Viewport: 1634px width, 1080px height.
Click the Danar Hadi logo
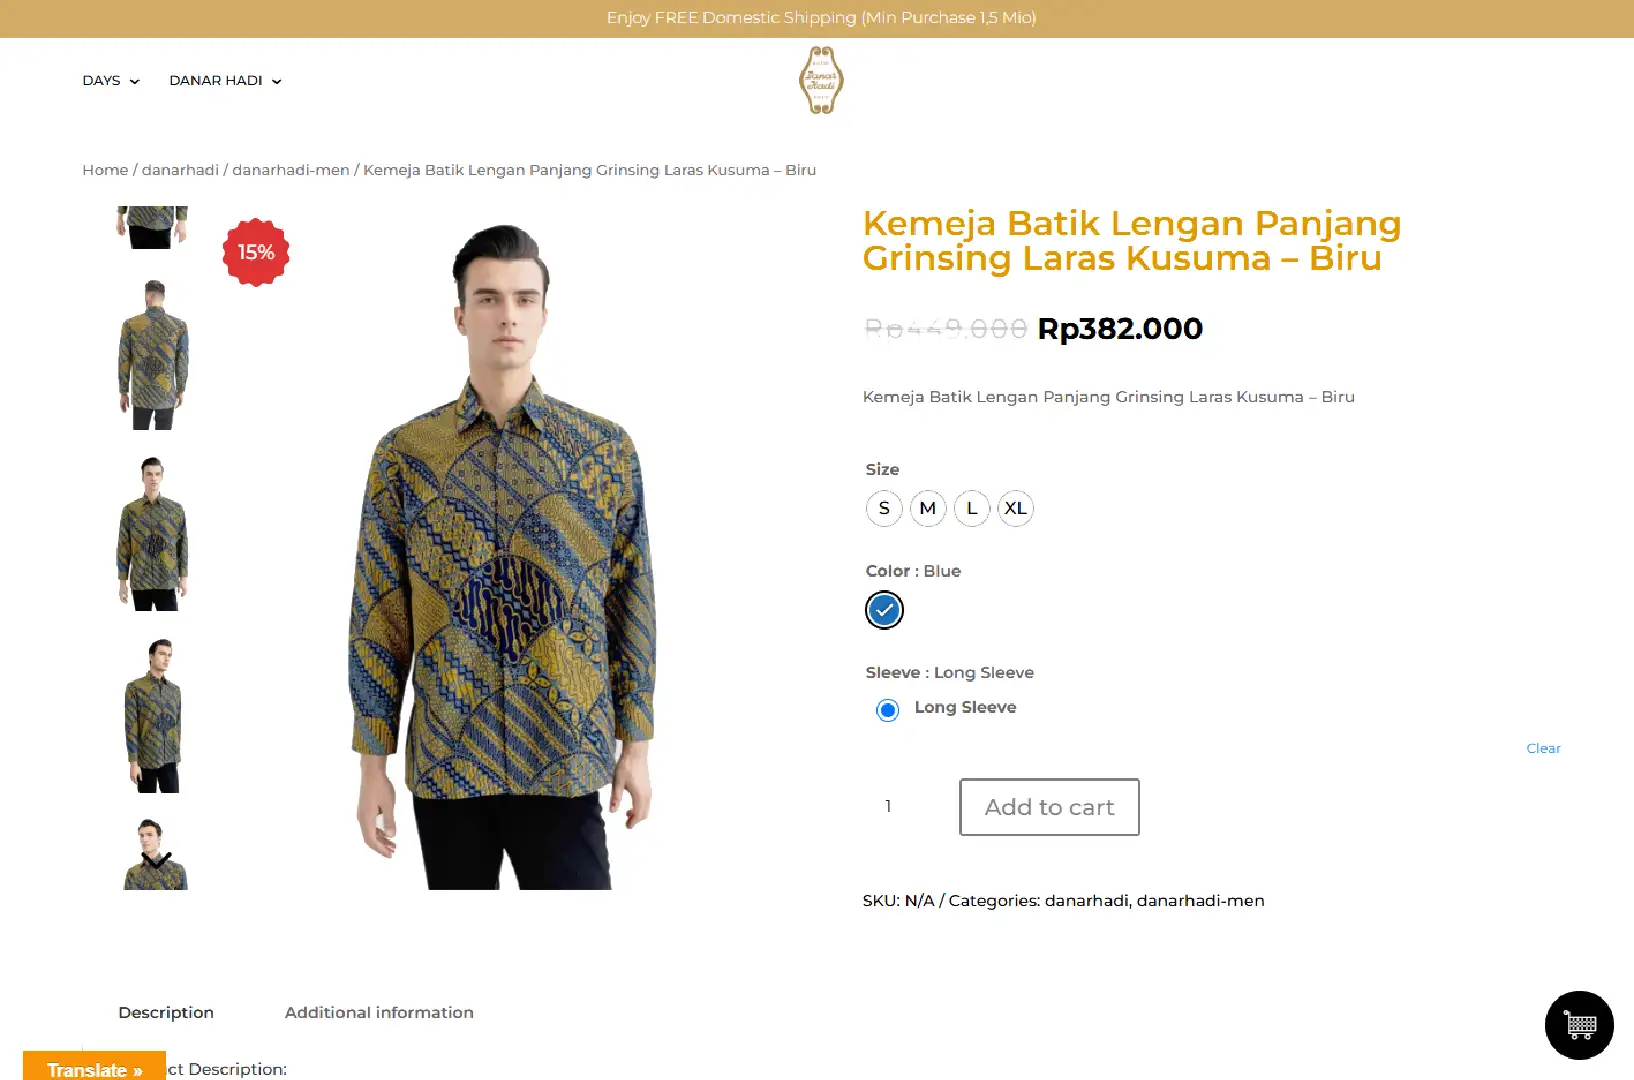[821, 80]
